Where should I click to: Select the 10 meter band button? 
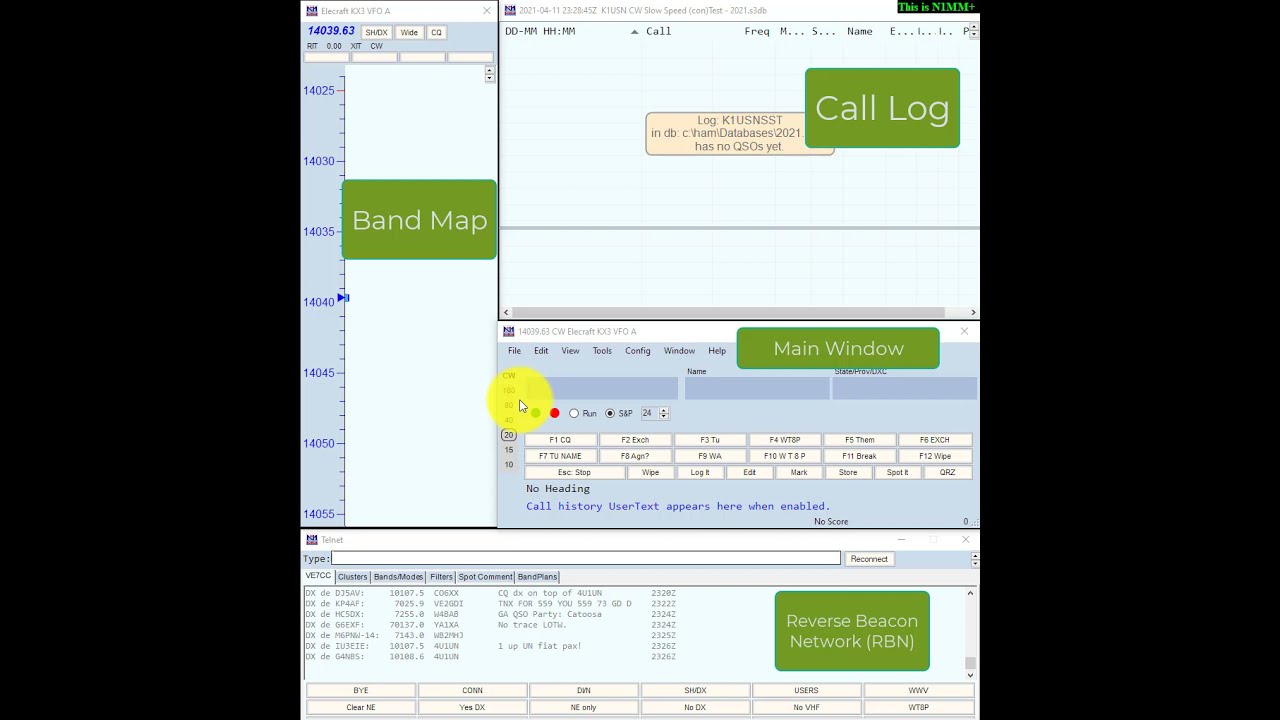[x=509, y=465]
